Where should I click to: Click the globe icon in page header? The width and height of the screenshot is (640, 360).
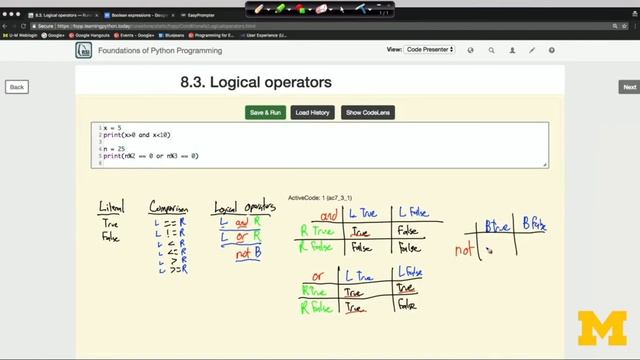[x=471, y=50]
